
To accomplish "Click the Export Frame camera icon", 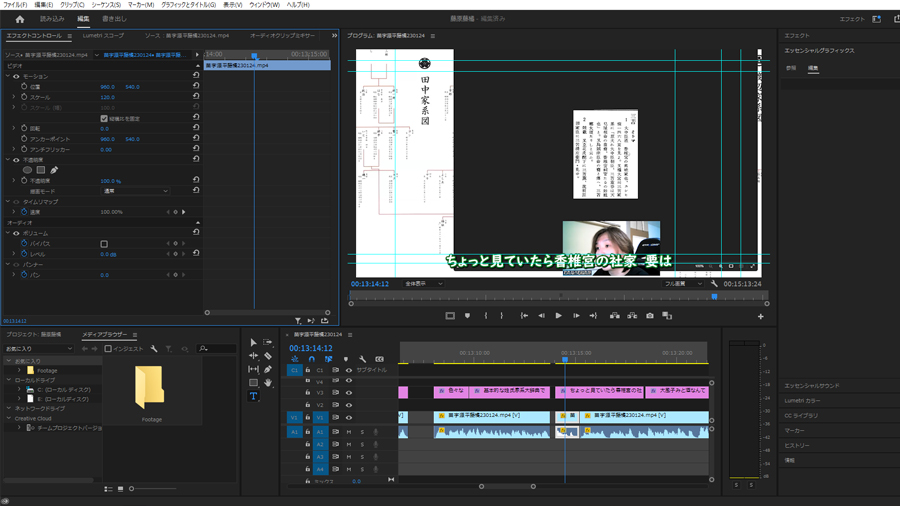I will click(650, 316).
